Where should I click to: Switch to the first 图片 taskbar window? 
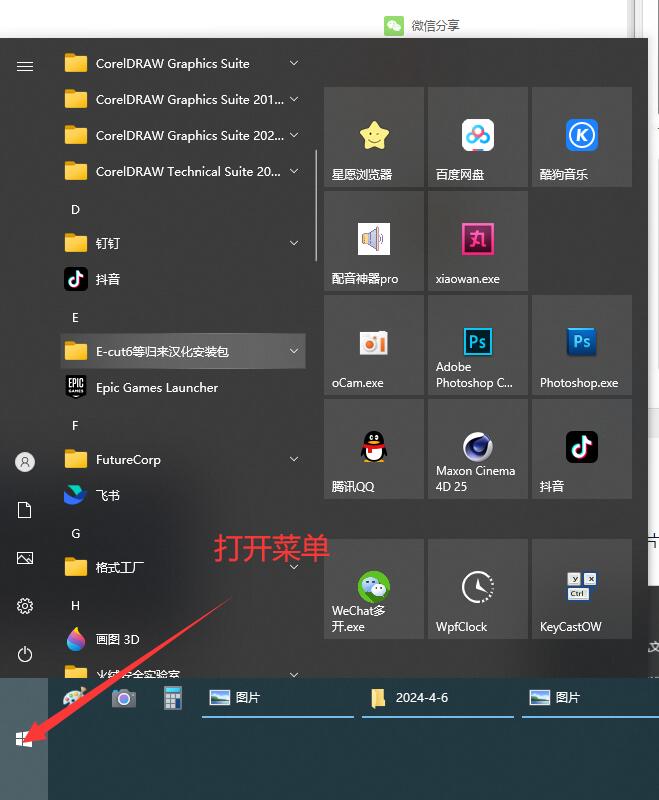coord(278,698)
